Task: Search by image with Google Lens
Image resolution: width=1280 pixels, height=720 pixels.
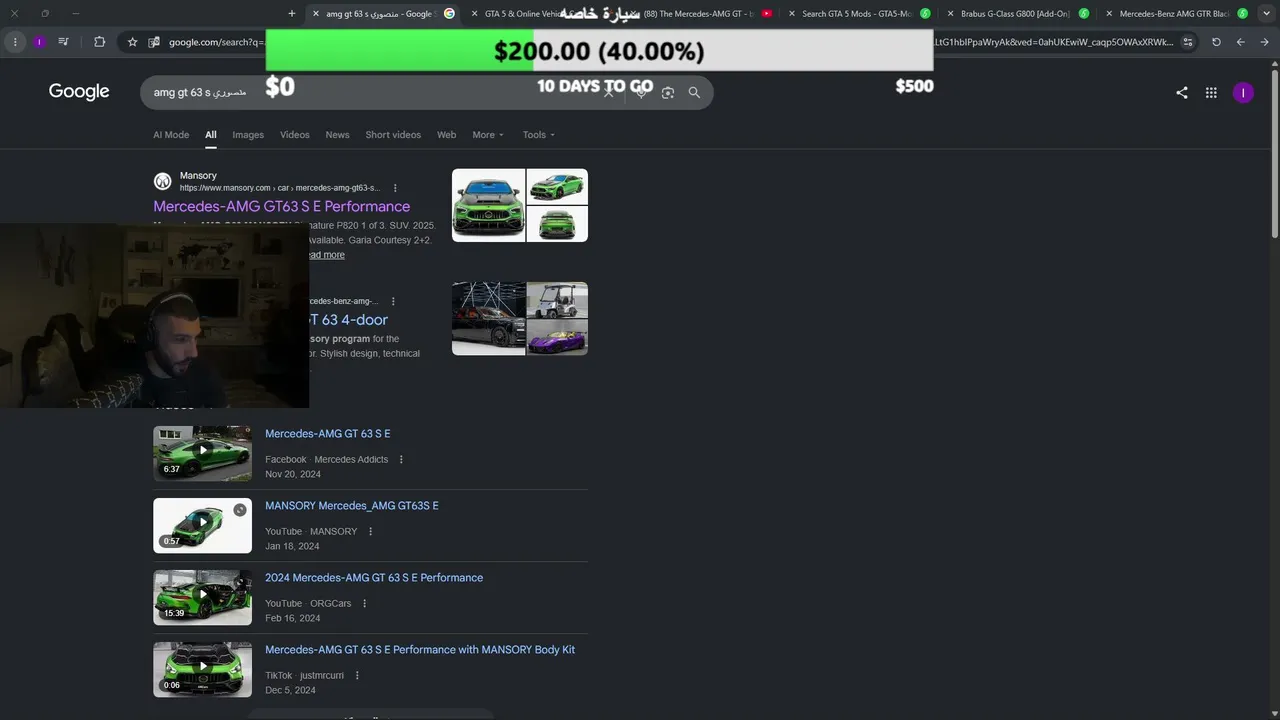Action: [668, 92]
